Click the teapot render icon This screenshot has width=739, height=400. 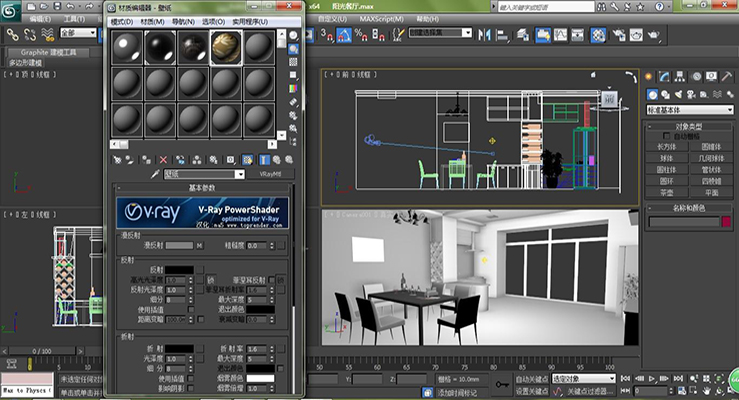652,33
